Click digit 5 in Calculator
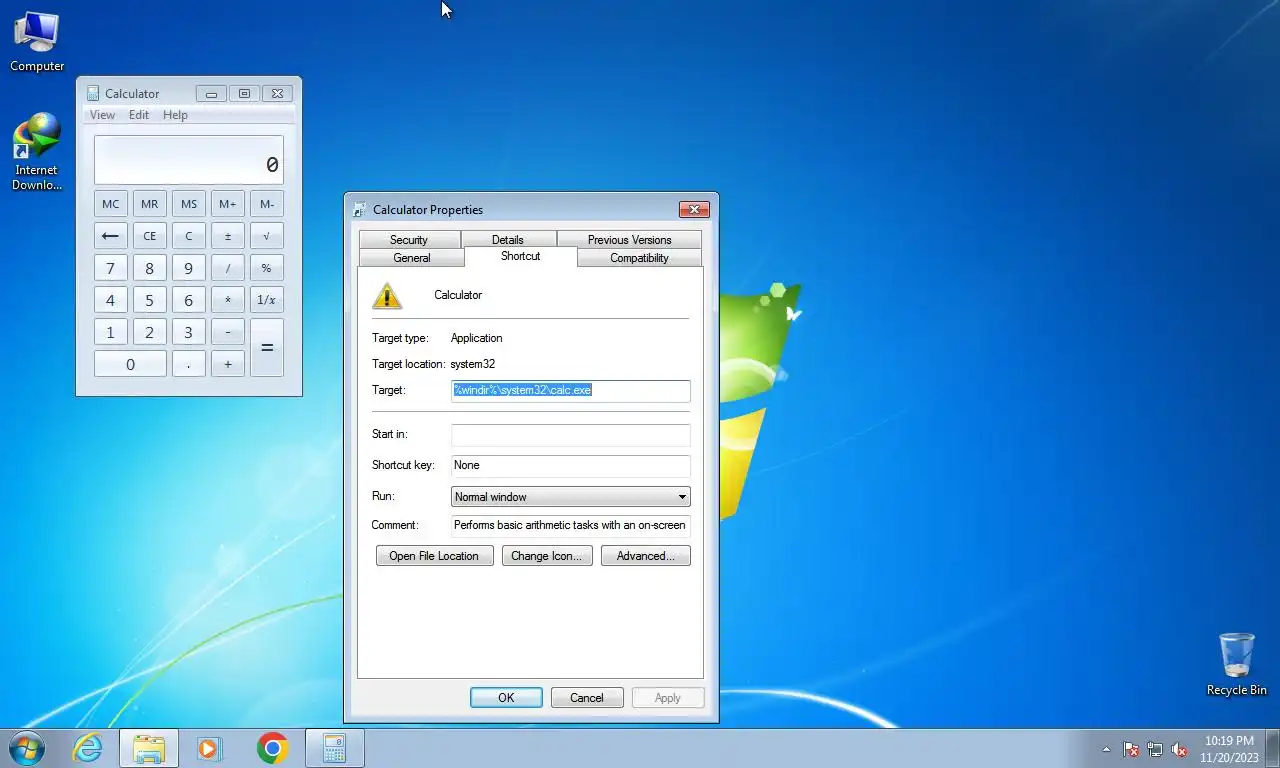The image size is (1280, 768). [x=149, y=300]
